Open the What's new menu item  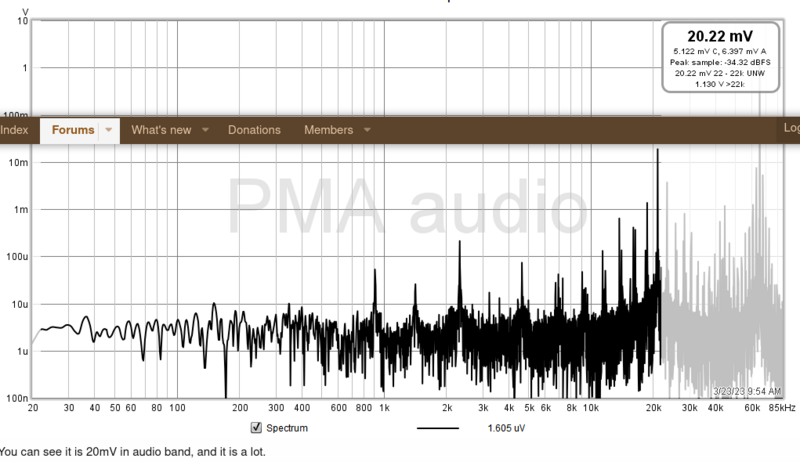[x=161, y=130]
